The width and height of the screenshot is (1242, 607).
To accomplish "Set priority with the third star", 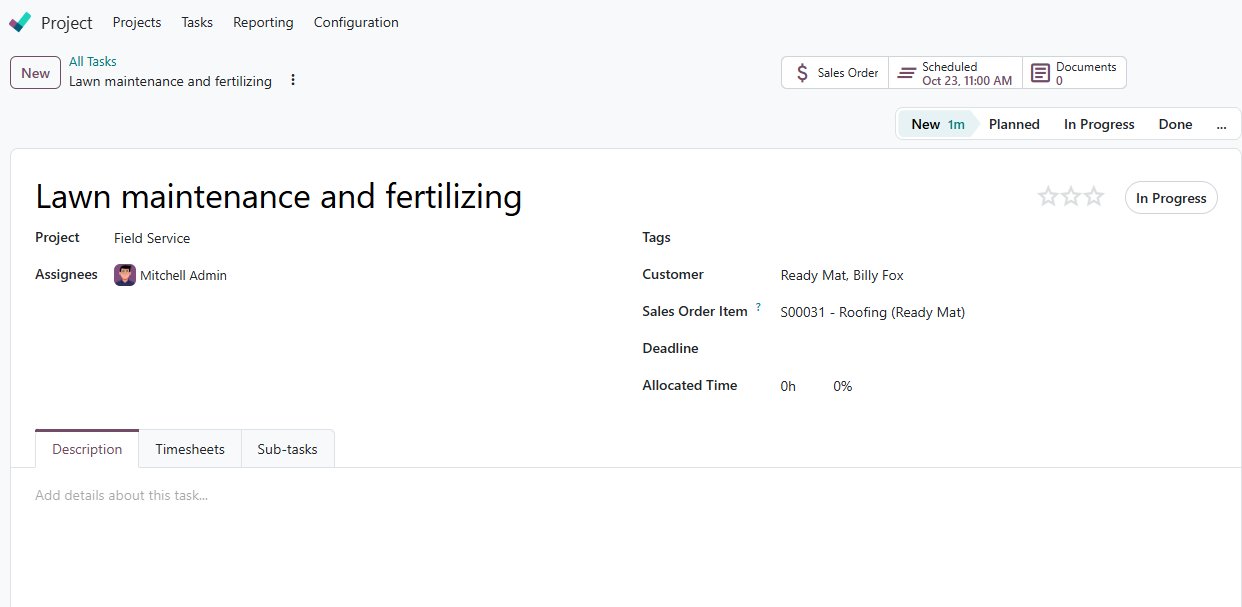I will point(1094,197).
